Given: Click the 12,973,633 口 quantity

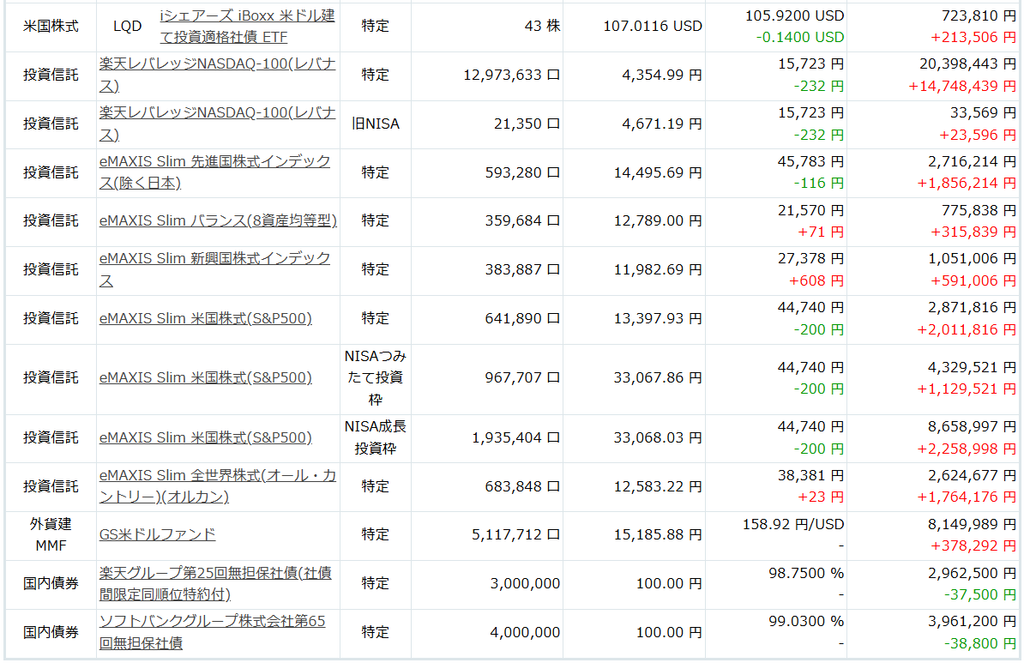Looking at the screenshot, I should (511, 75).
